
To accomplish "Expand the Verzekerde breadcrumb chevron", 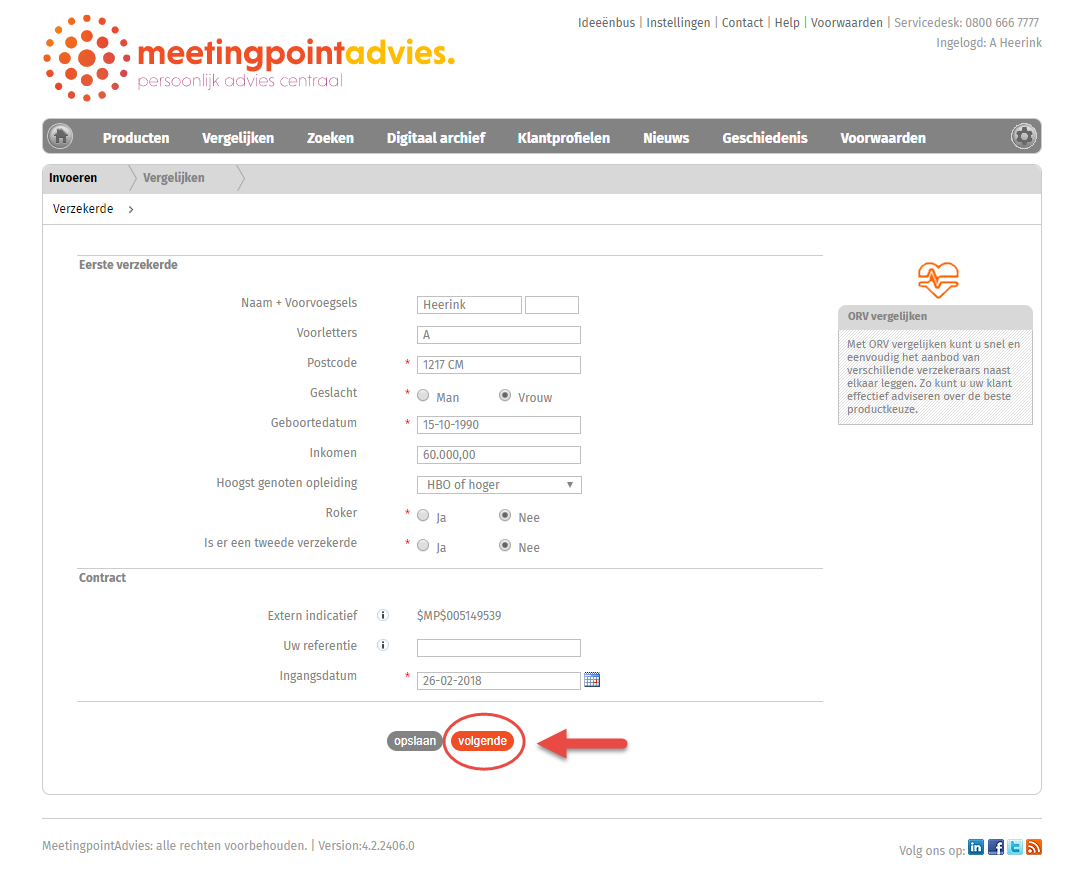I will pos(131,209).
